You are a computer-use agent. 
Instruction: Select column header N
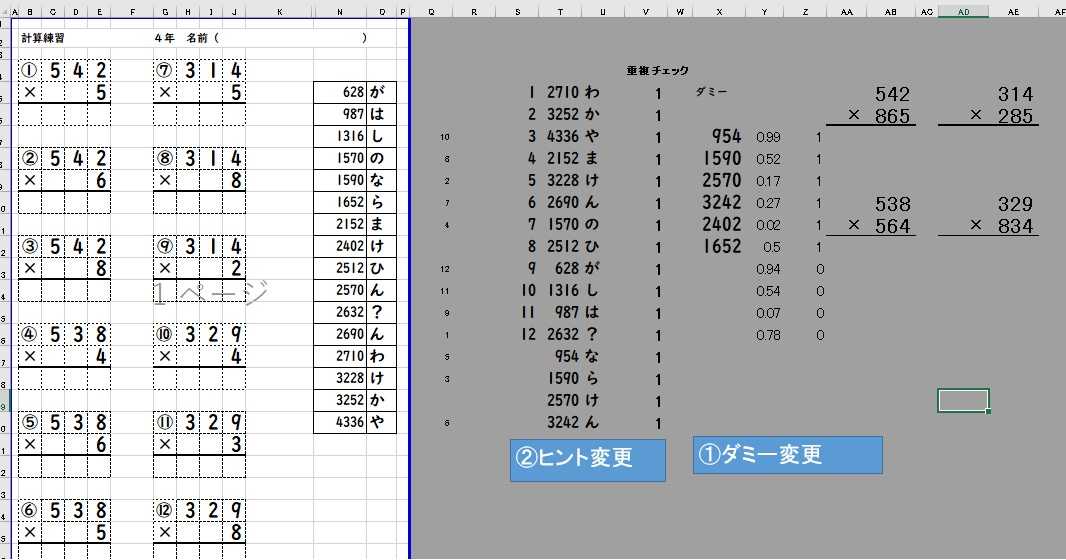click(x=340, y=12)
